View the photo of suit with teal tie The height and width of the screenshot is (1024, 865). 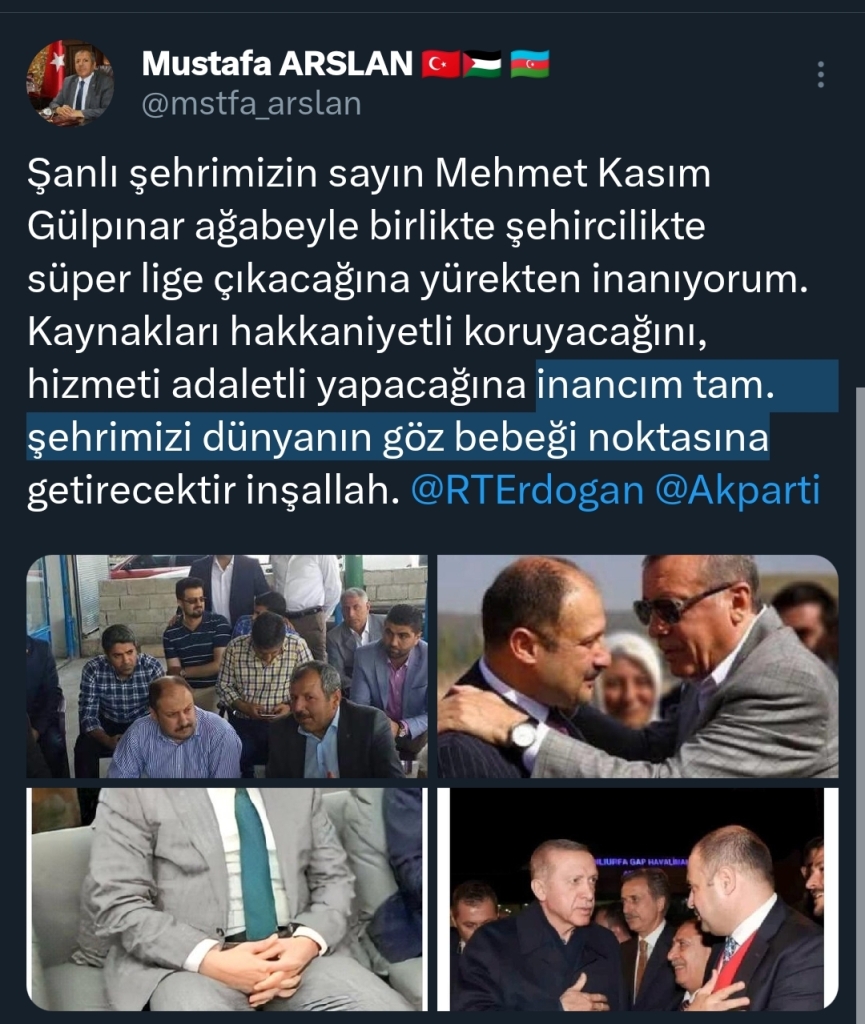227,899
